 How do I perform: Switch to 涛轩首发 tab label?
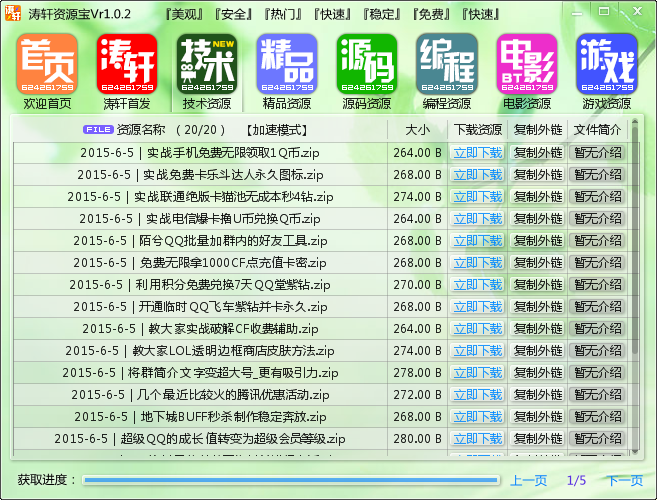127,104
